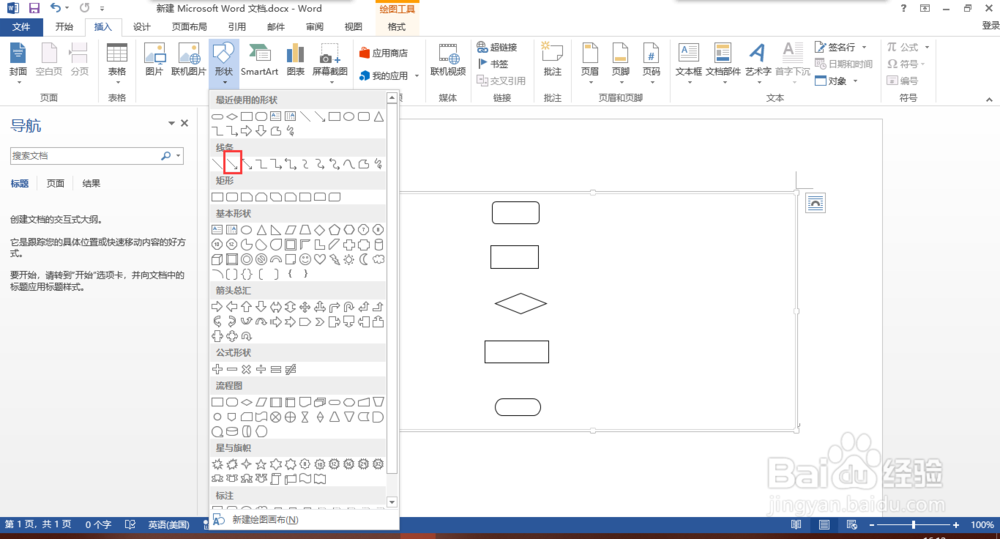This screenshot has height=539, width=1000.
Task: Select the curve shape under 线条
Action: pyautogui.click(x=349, y=164)
